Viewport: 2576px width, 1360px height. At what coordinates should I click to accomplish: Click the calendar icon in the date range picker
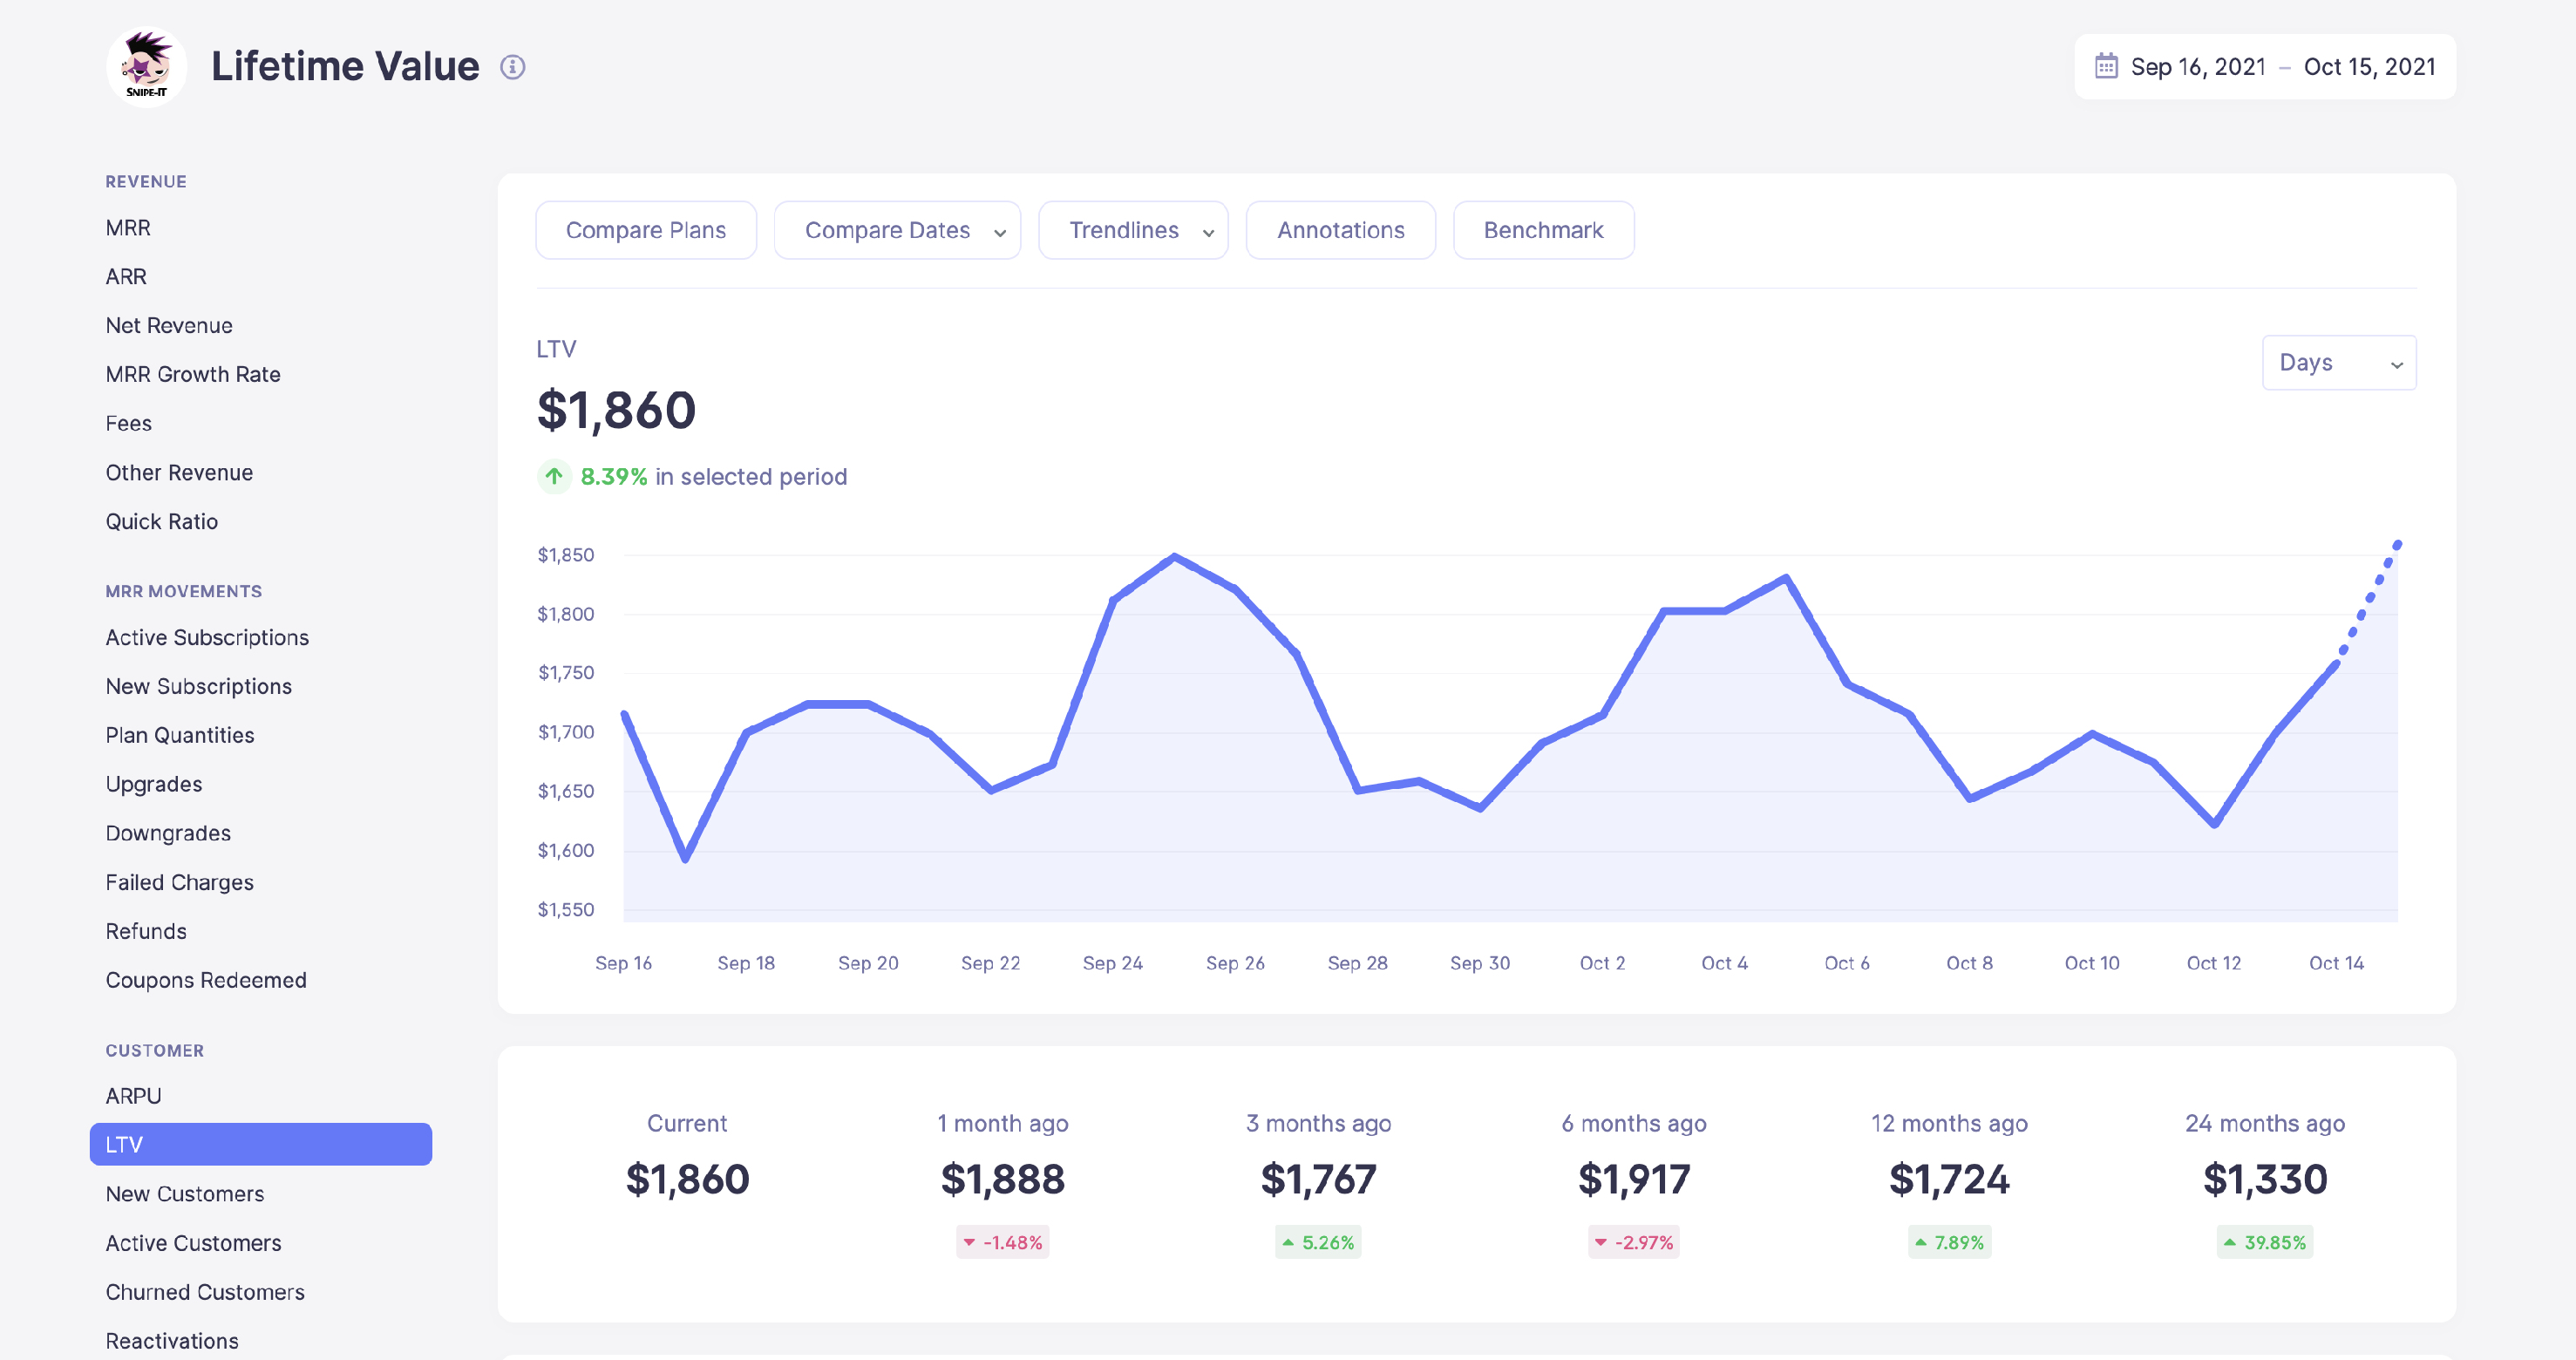[2108, 66]
